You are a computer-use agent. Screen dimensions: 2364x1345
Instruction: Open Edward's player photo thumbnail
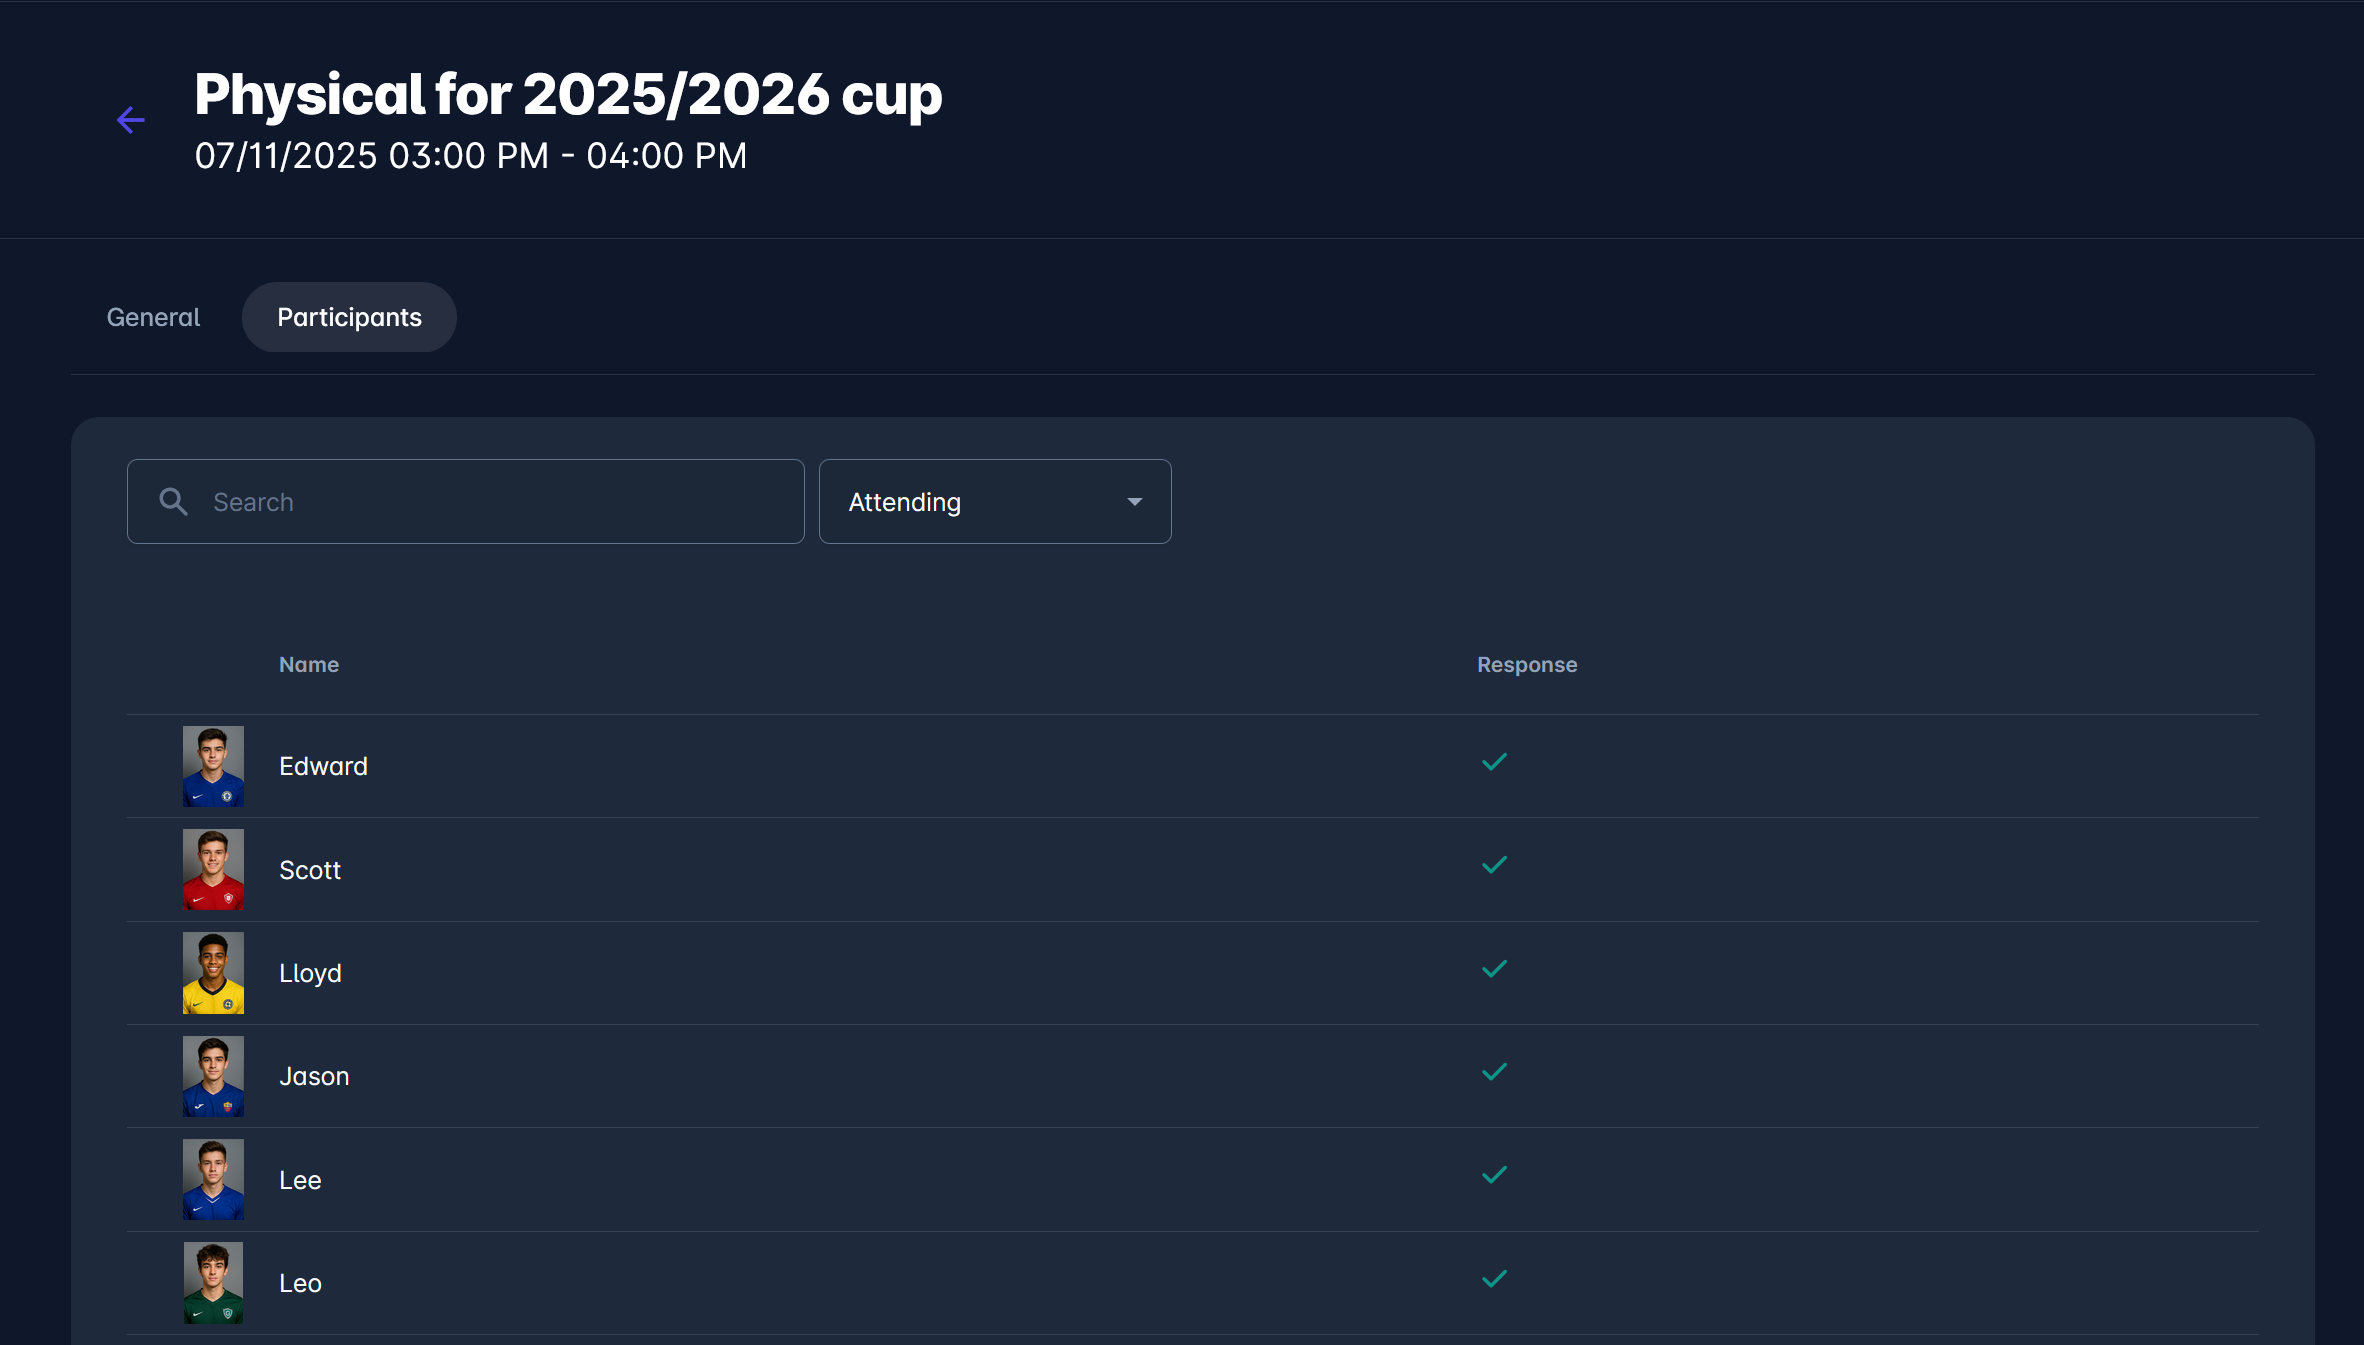(x=213, y=766)
